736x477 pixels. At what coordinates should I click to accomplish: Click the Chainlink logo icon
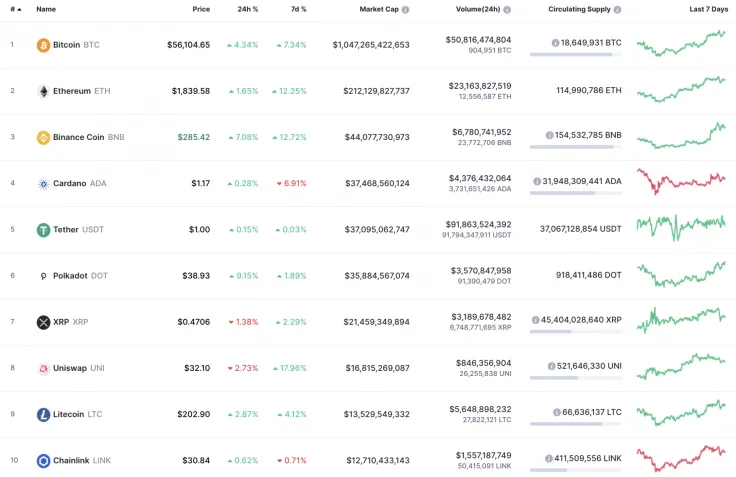pyautogui.click(x=43, y=460)
